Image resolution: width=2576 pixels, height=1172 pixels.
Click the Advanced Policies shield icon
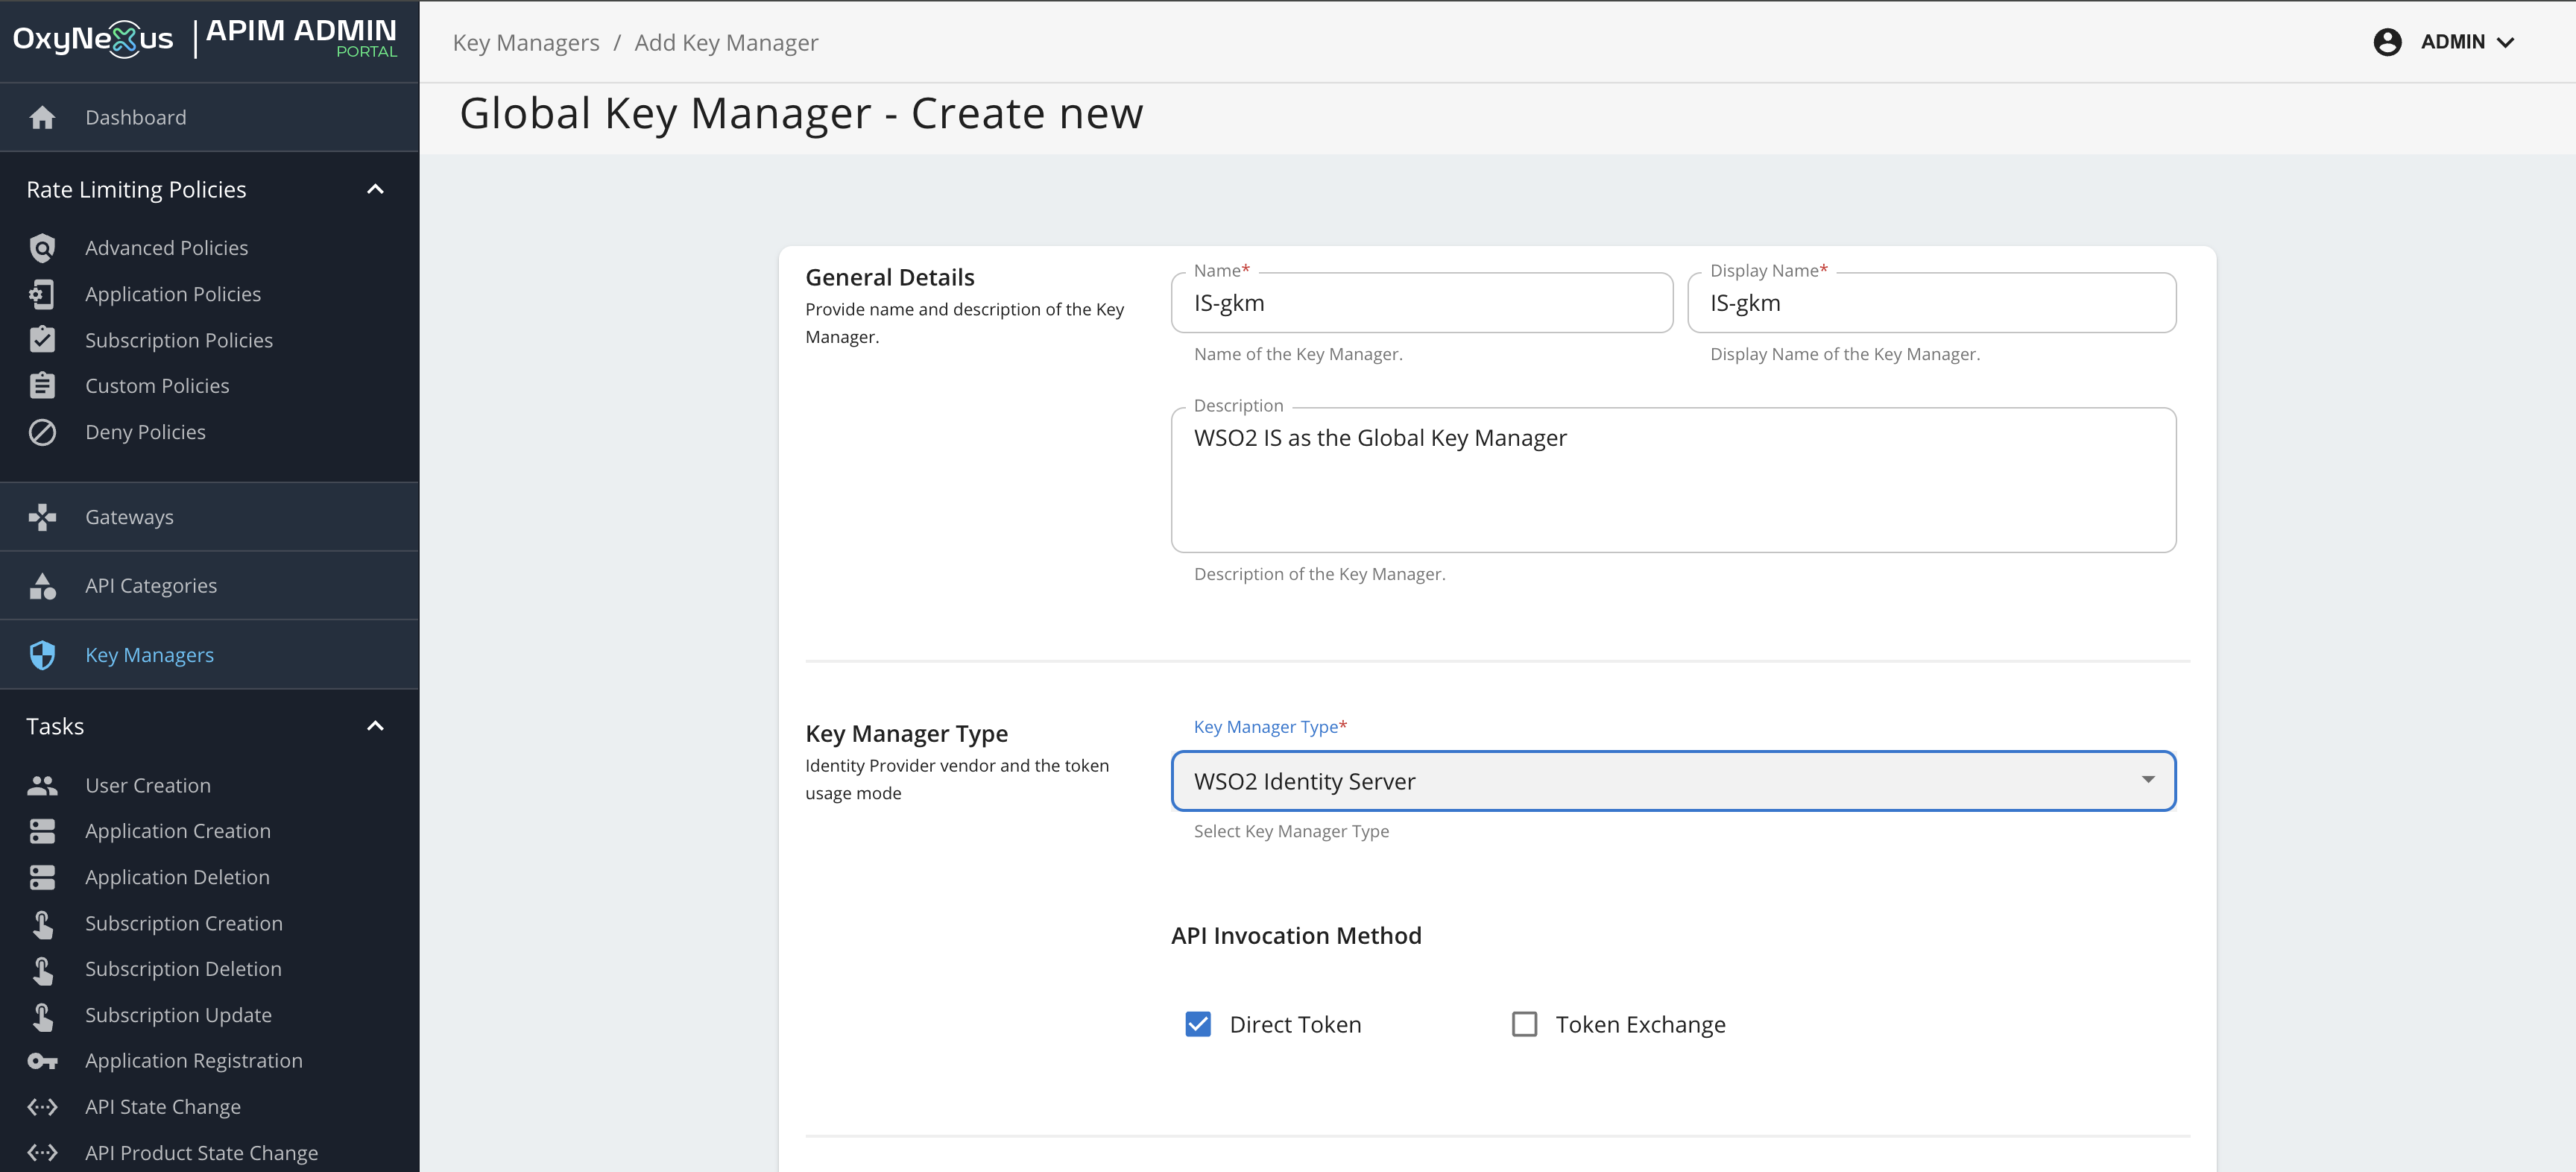pos(42,248)
